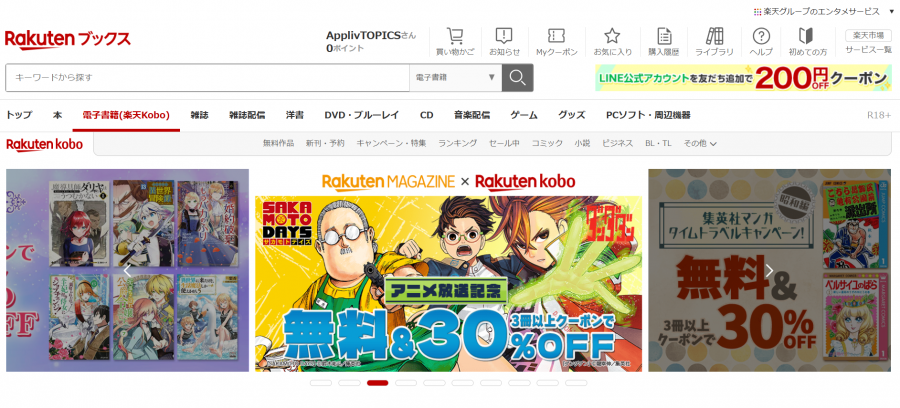Go to the CD tab
The image size is (900, 408).
[x=426, y=115]
